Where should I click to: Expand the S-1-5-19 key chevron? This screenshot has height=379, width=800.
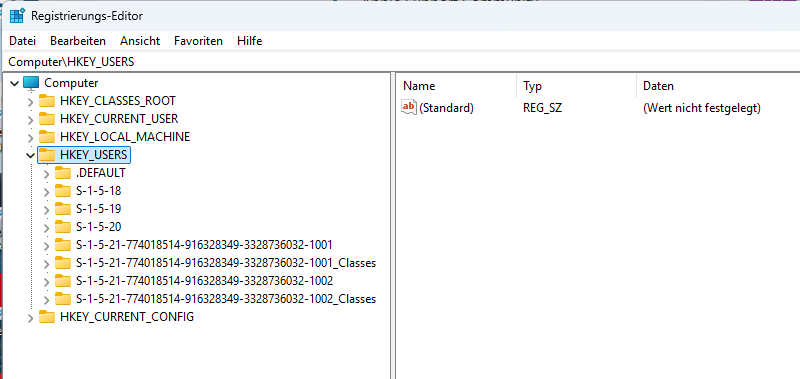tap(46, 210)
